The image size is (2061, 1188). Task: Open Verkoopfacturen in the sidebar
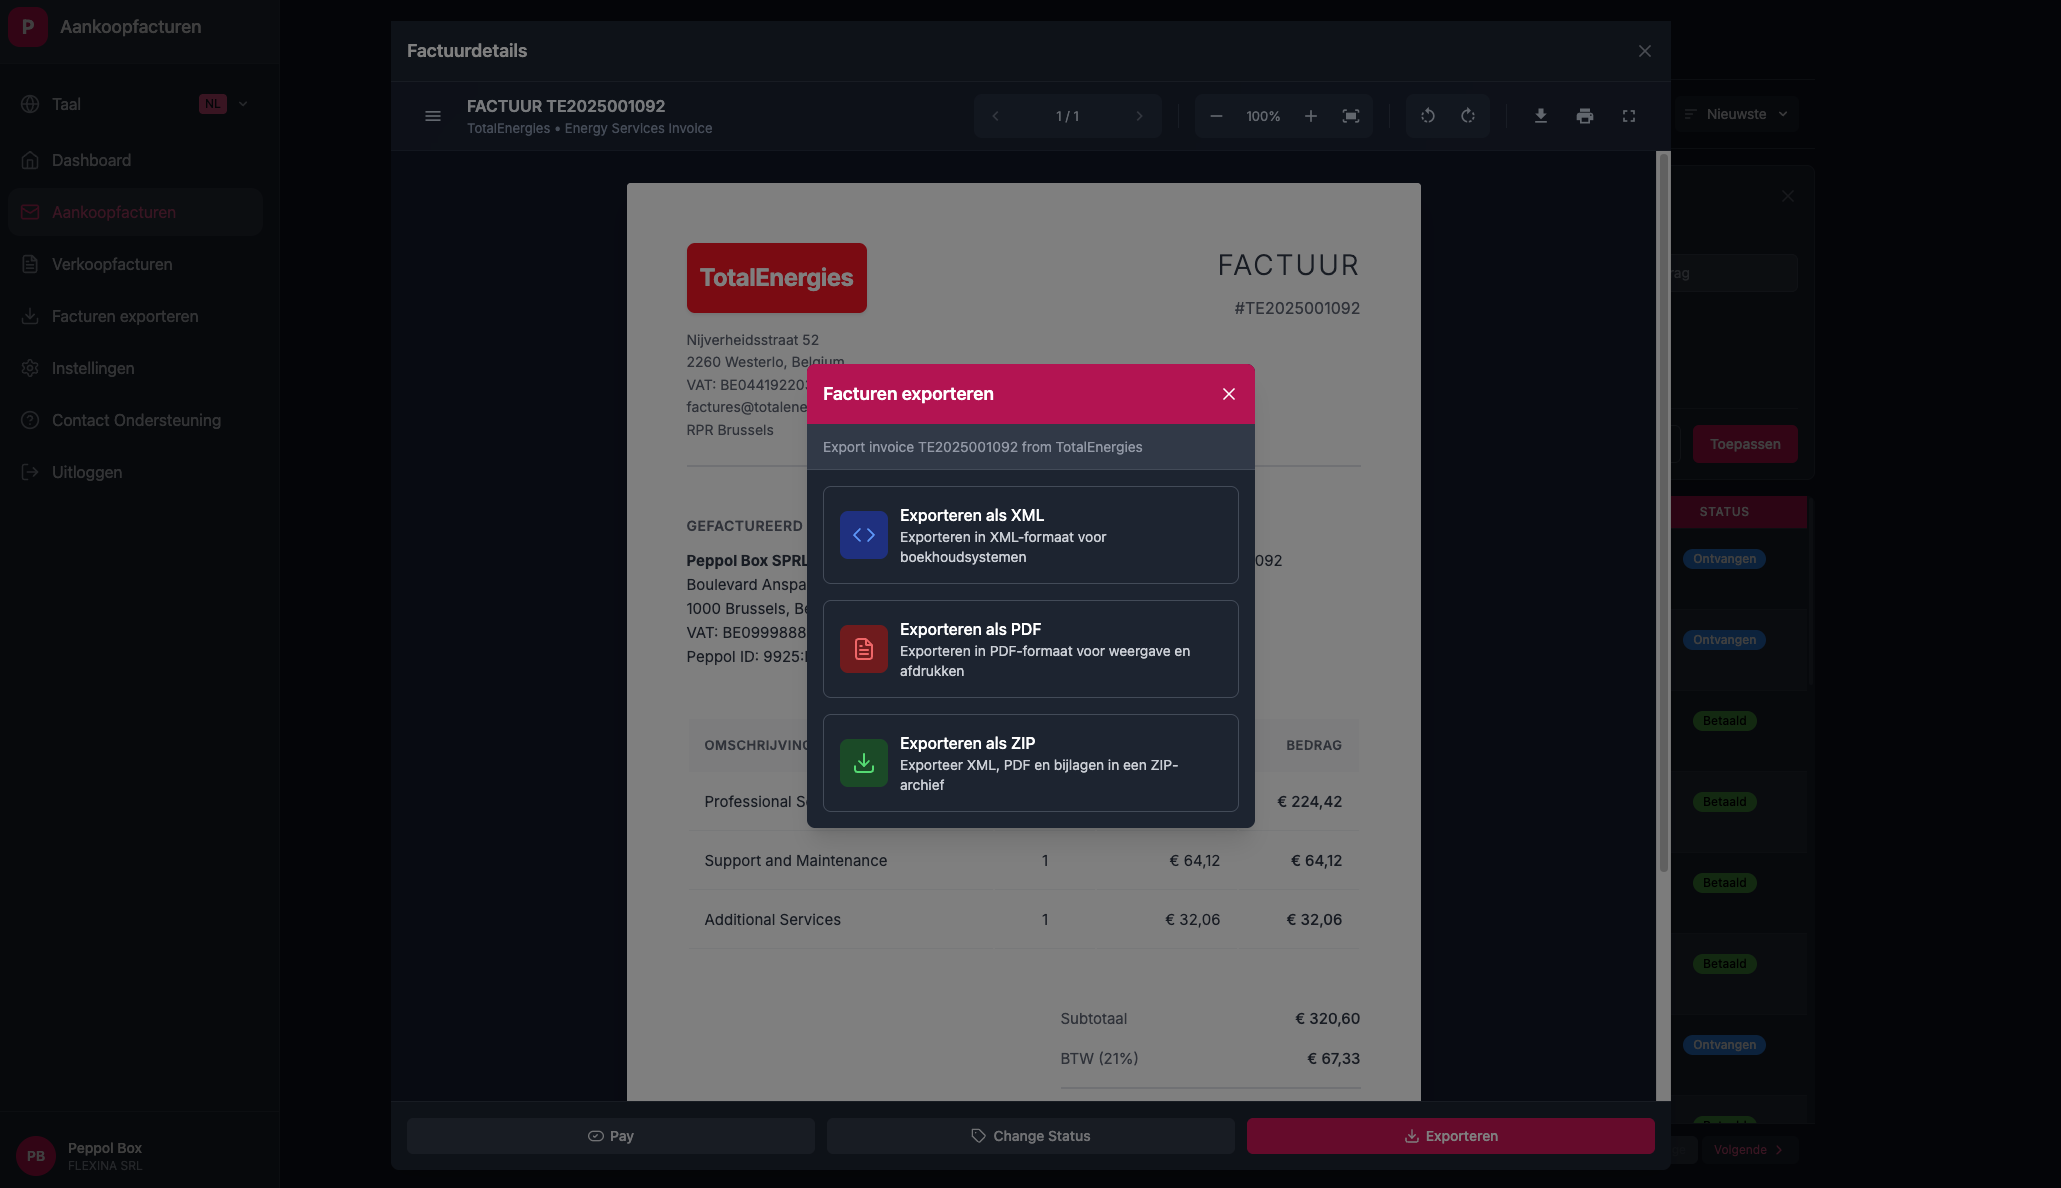(135, 264)
